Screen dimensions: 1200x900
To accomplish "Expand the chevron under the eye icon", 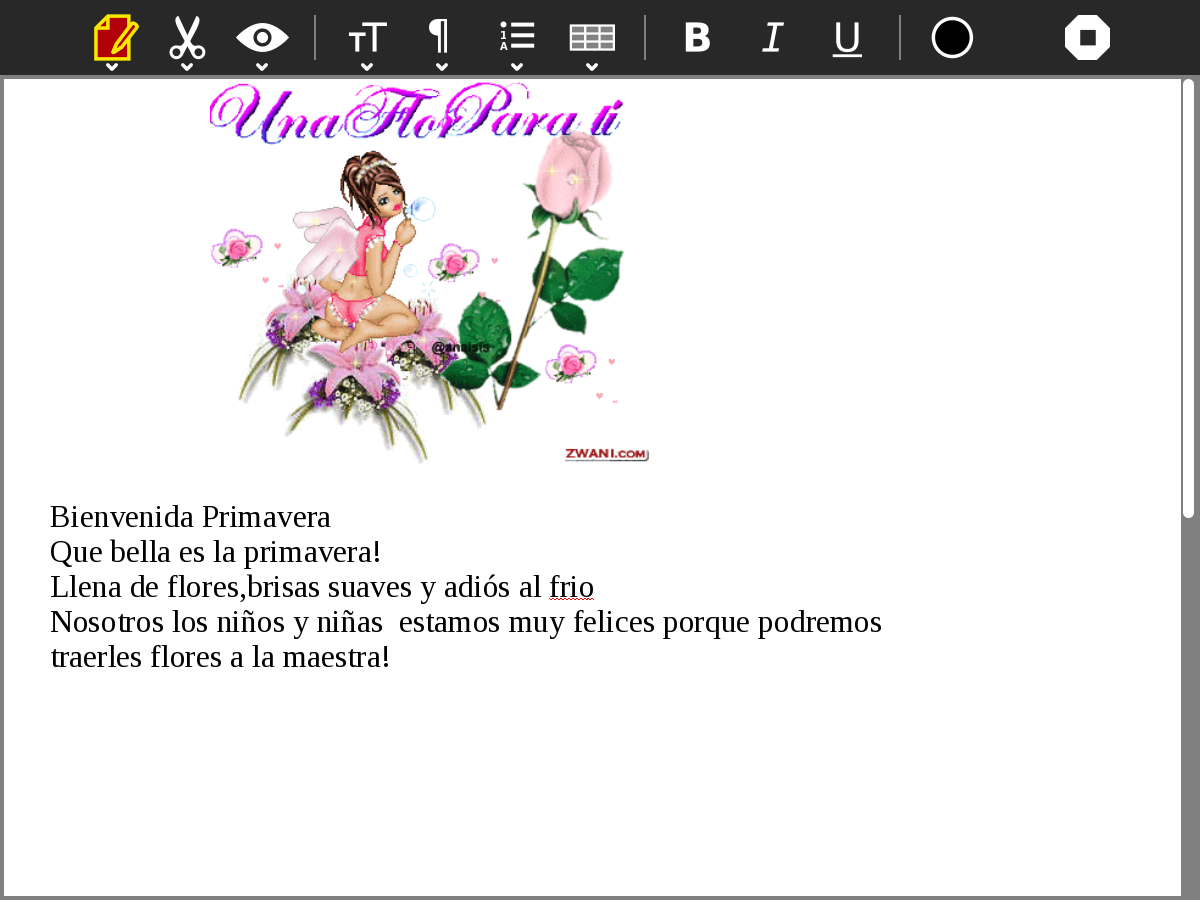I will pos(262,67).
